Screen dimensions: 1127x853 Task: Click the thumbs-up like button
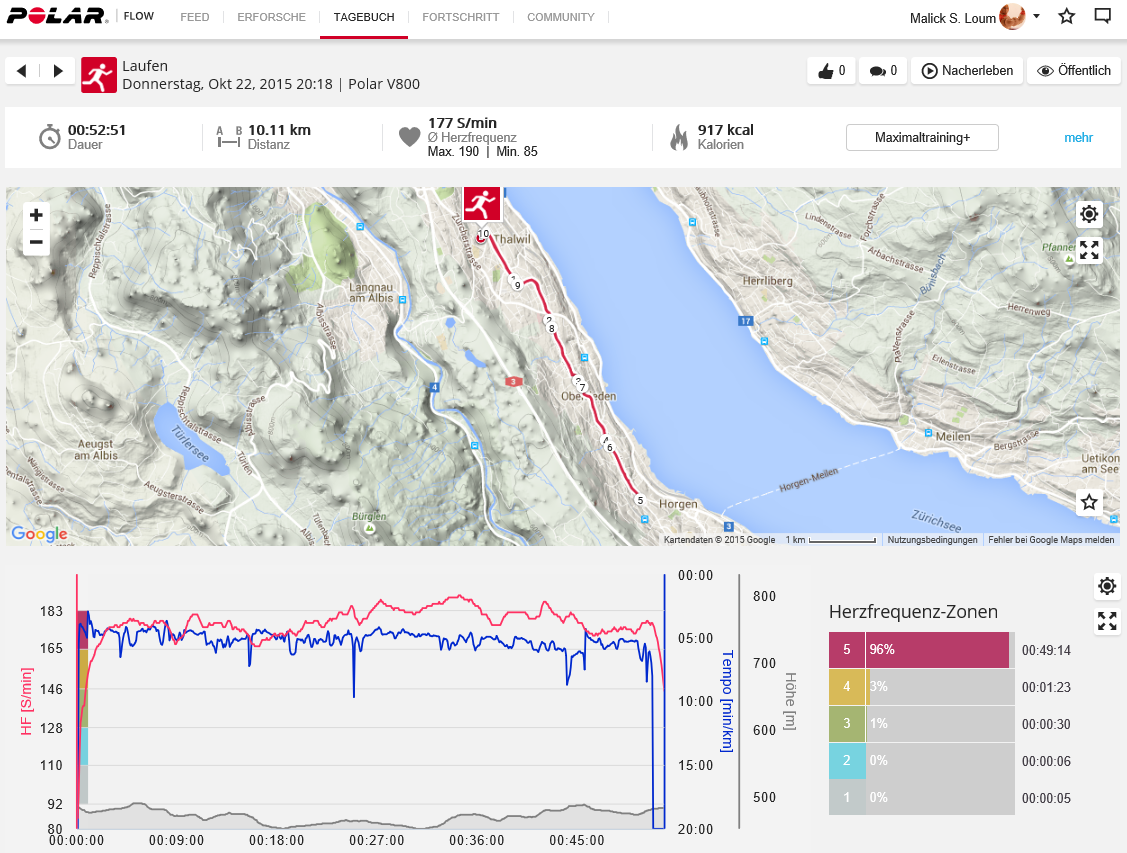(x=832, y=71)
